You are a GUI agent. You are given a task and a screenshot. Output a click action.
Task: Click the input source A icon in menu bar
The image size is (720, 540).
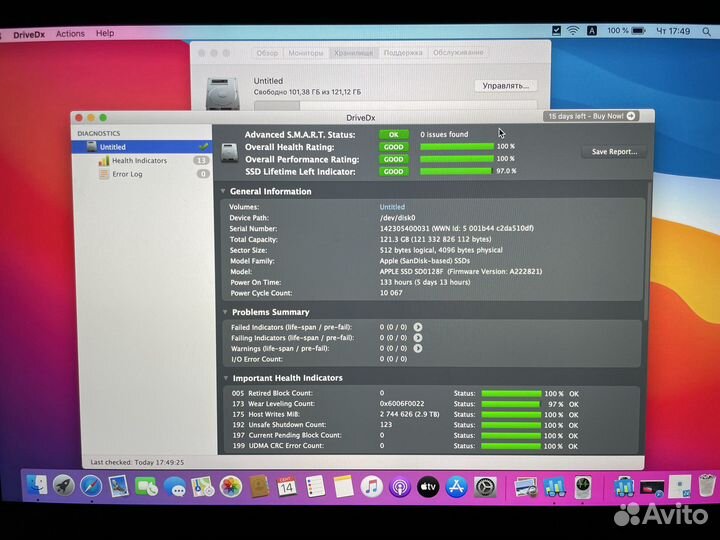[591, 31]
